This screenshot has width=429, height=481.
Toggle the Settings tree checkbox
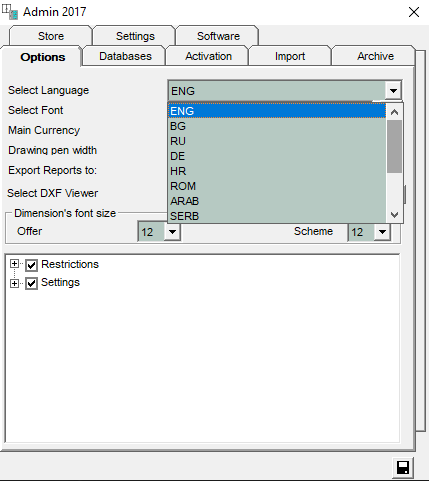point(32,283)
